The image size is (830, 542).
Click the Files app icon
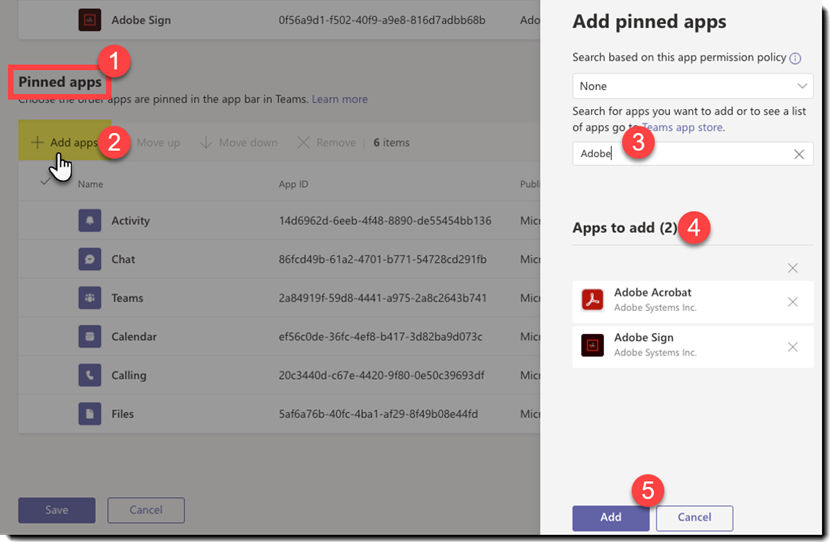click(x=89, y=413)
